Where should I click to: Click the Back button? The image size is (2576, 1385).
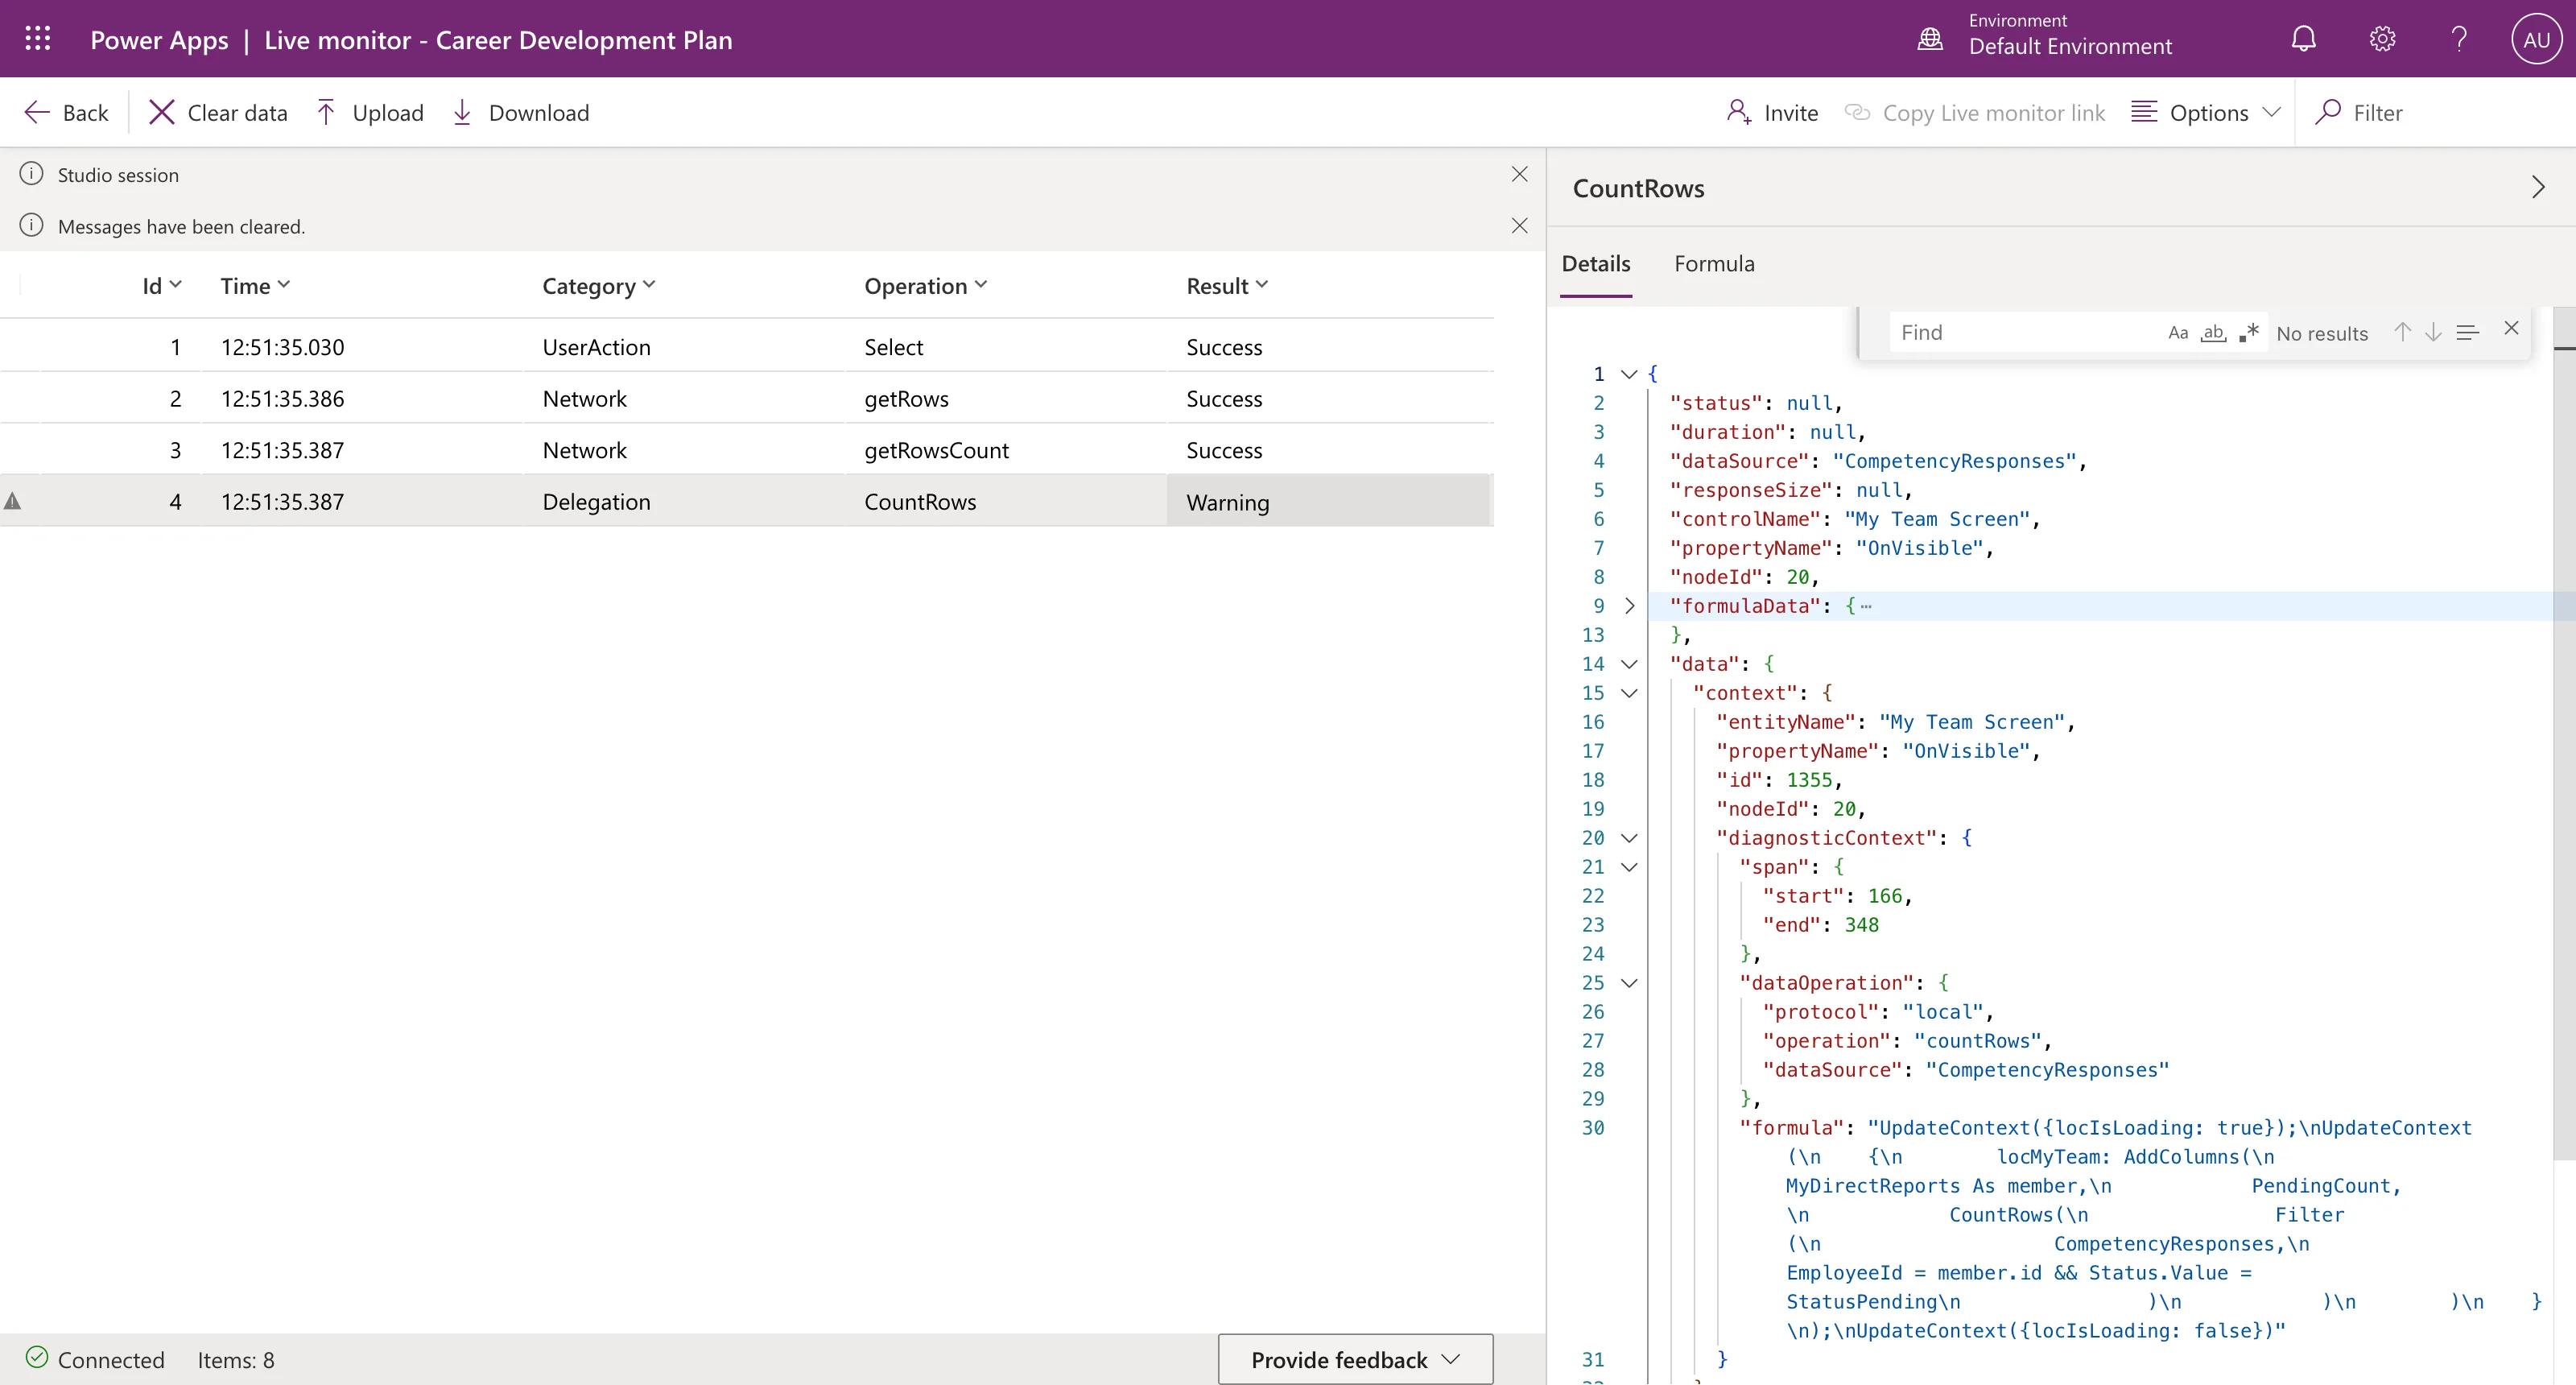(66, 112)
